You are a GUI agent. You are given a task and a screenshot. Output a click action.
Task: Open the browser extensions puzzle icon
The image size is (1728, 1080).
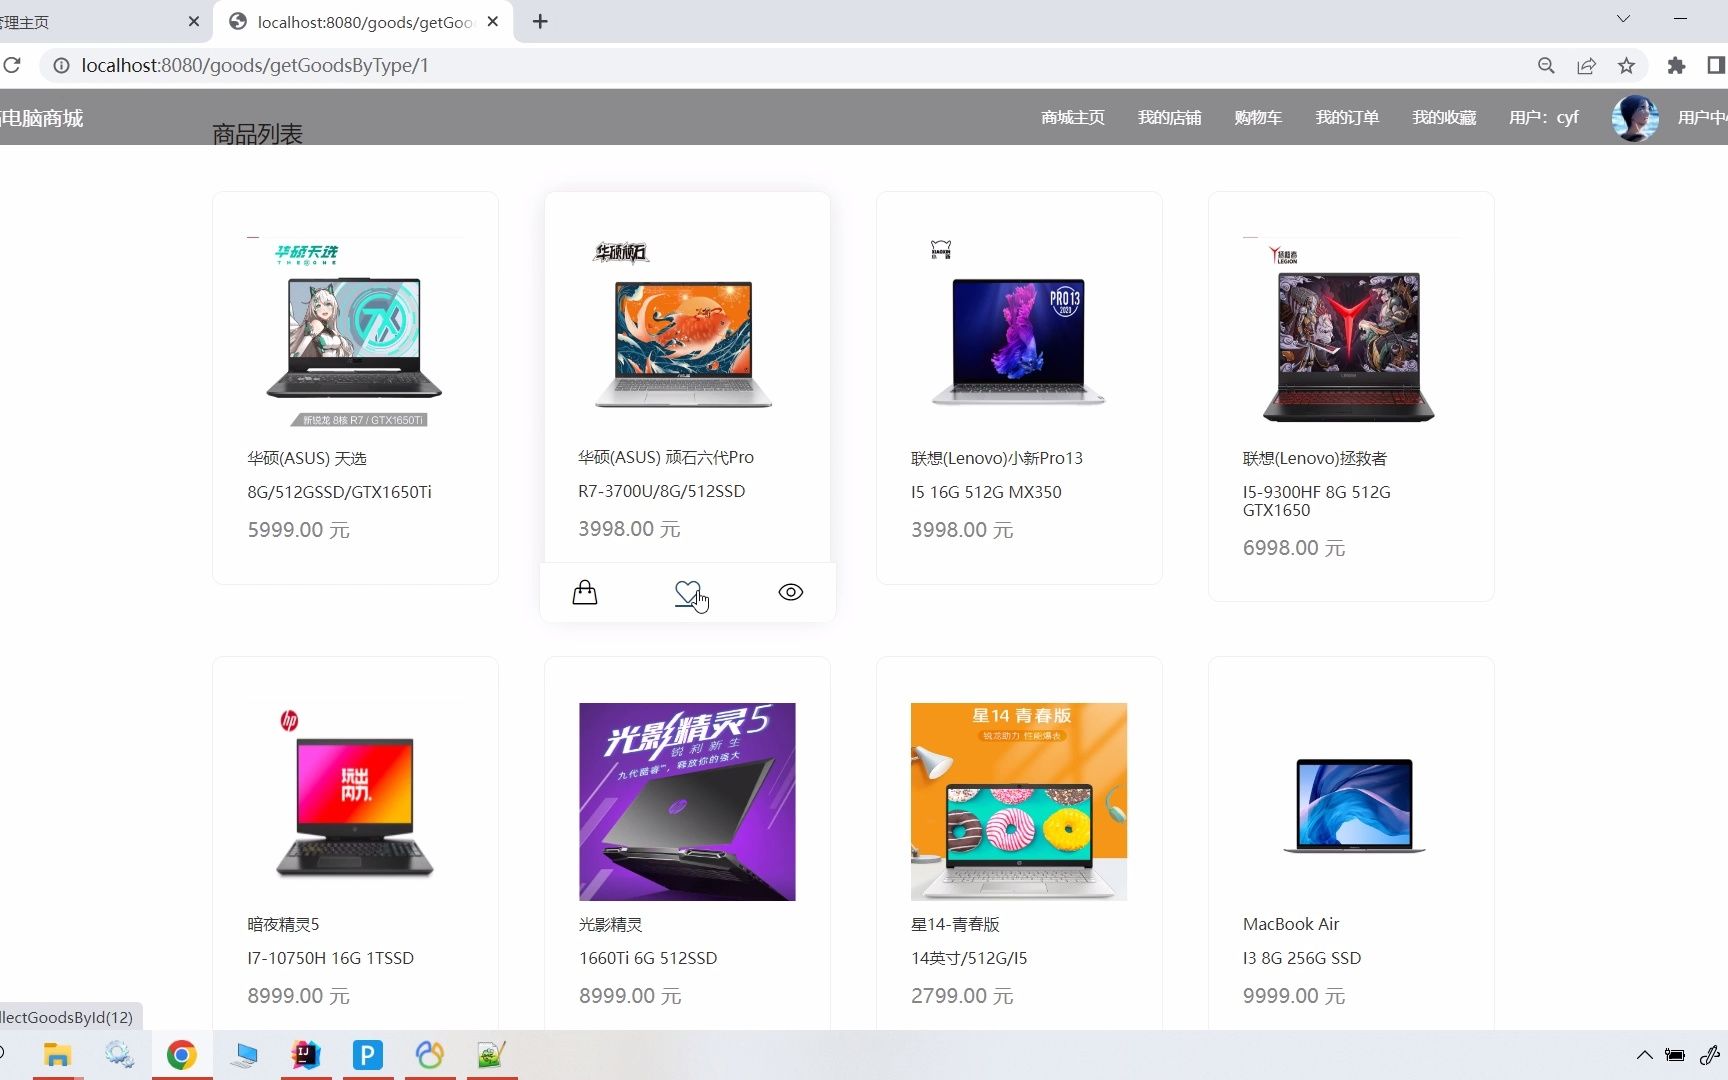1676,65
